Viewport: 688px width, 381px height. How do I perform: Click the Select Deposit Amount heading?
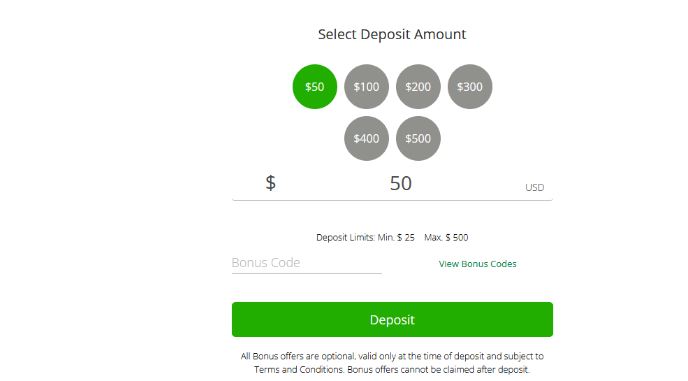[x=392, y=34]
